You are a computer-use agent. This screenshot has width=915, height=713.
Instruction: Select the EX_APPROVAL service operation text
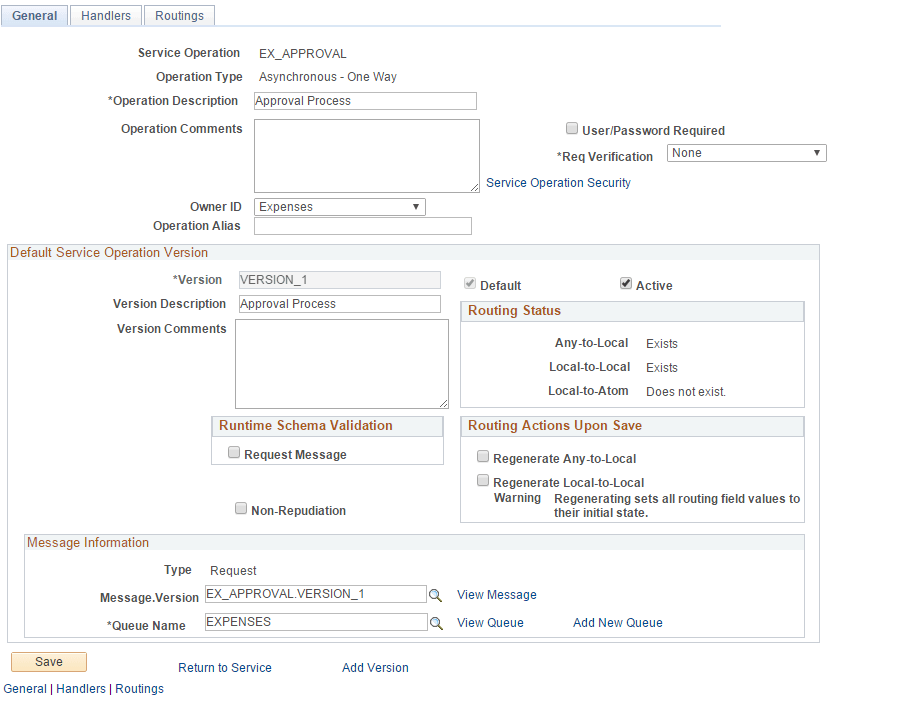pyautogui.click(x=303, y=54)
